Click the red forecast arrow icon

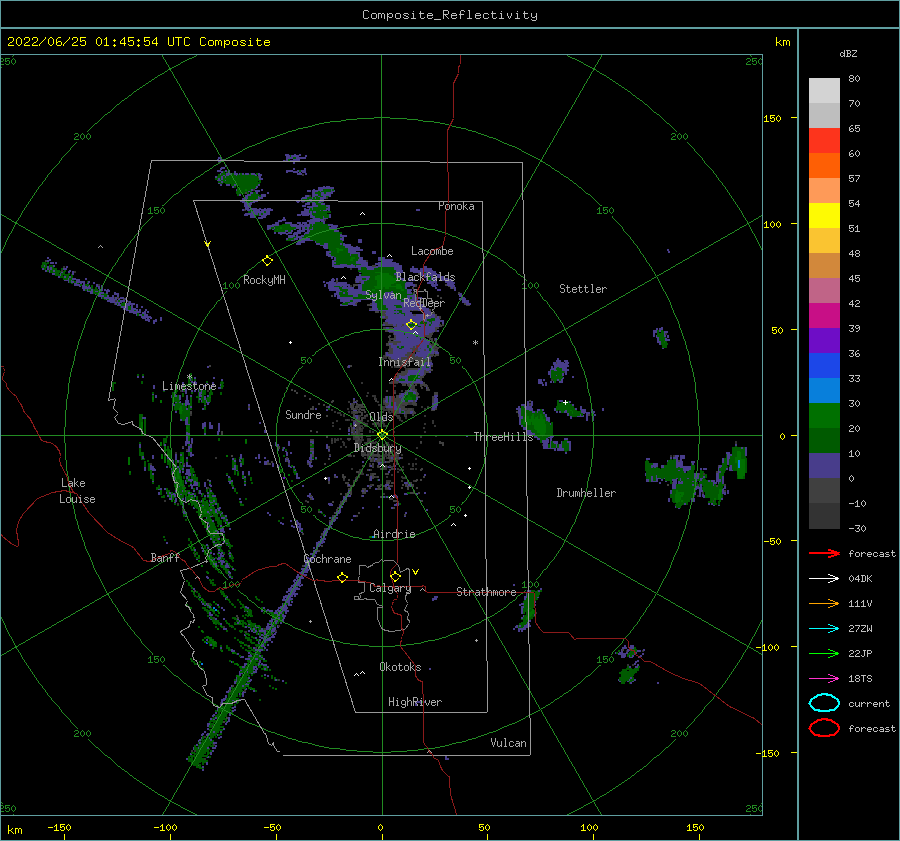(824, 553)
